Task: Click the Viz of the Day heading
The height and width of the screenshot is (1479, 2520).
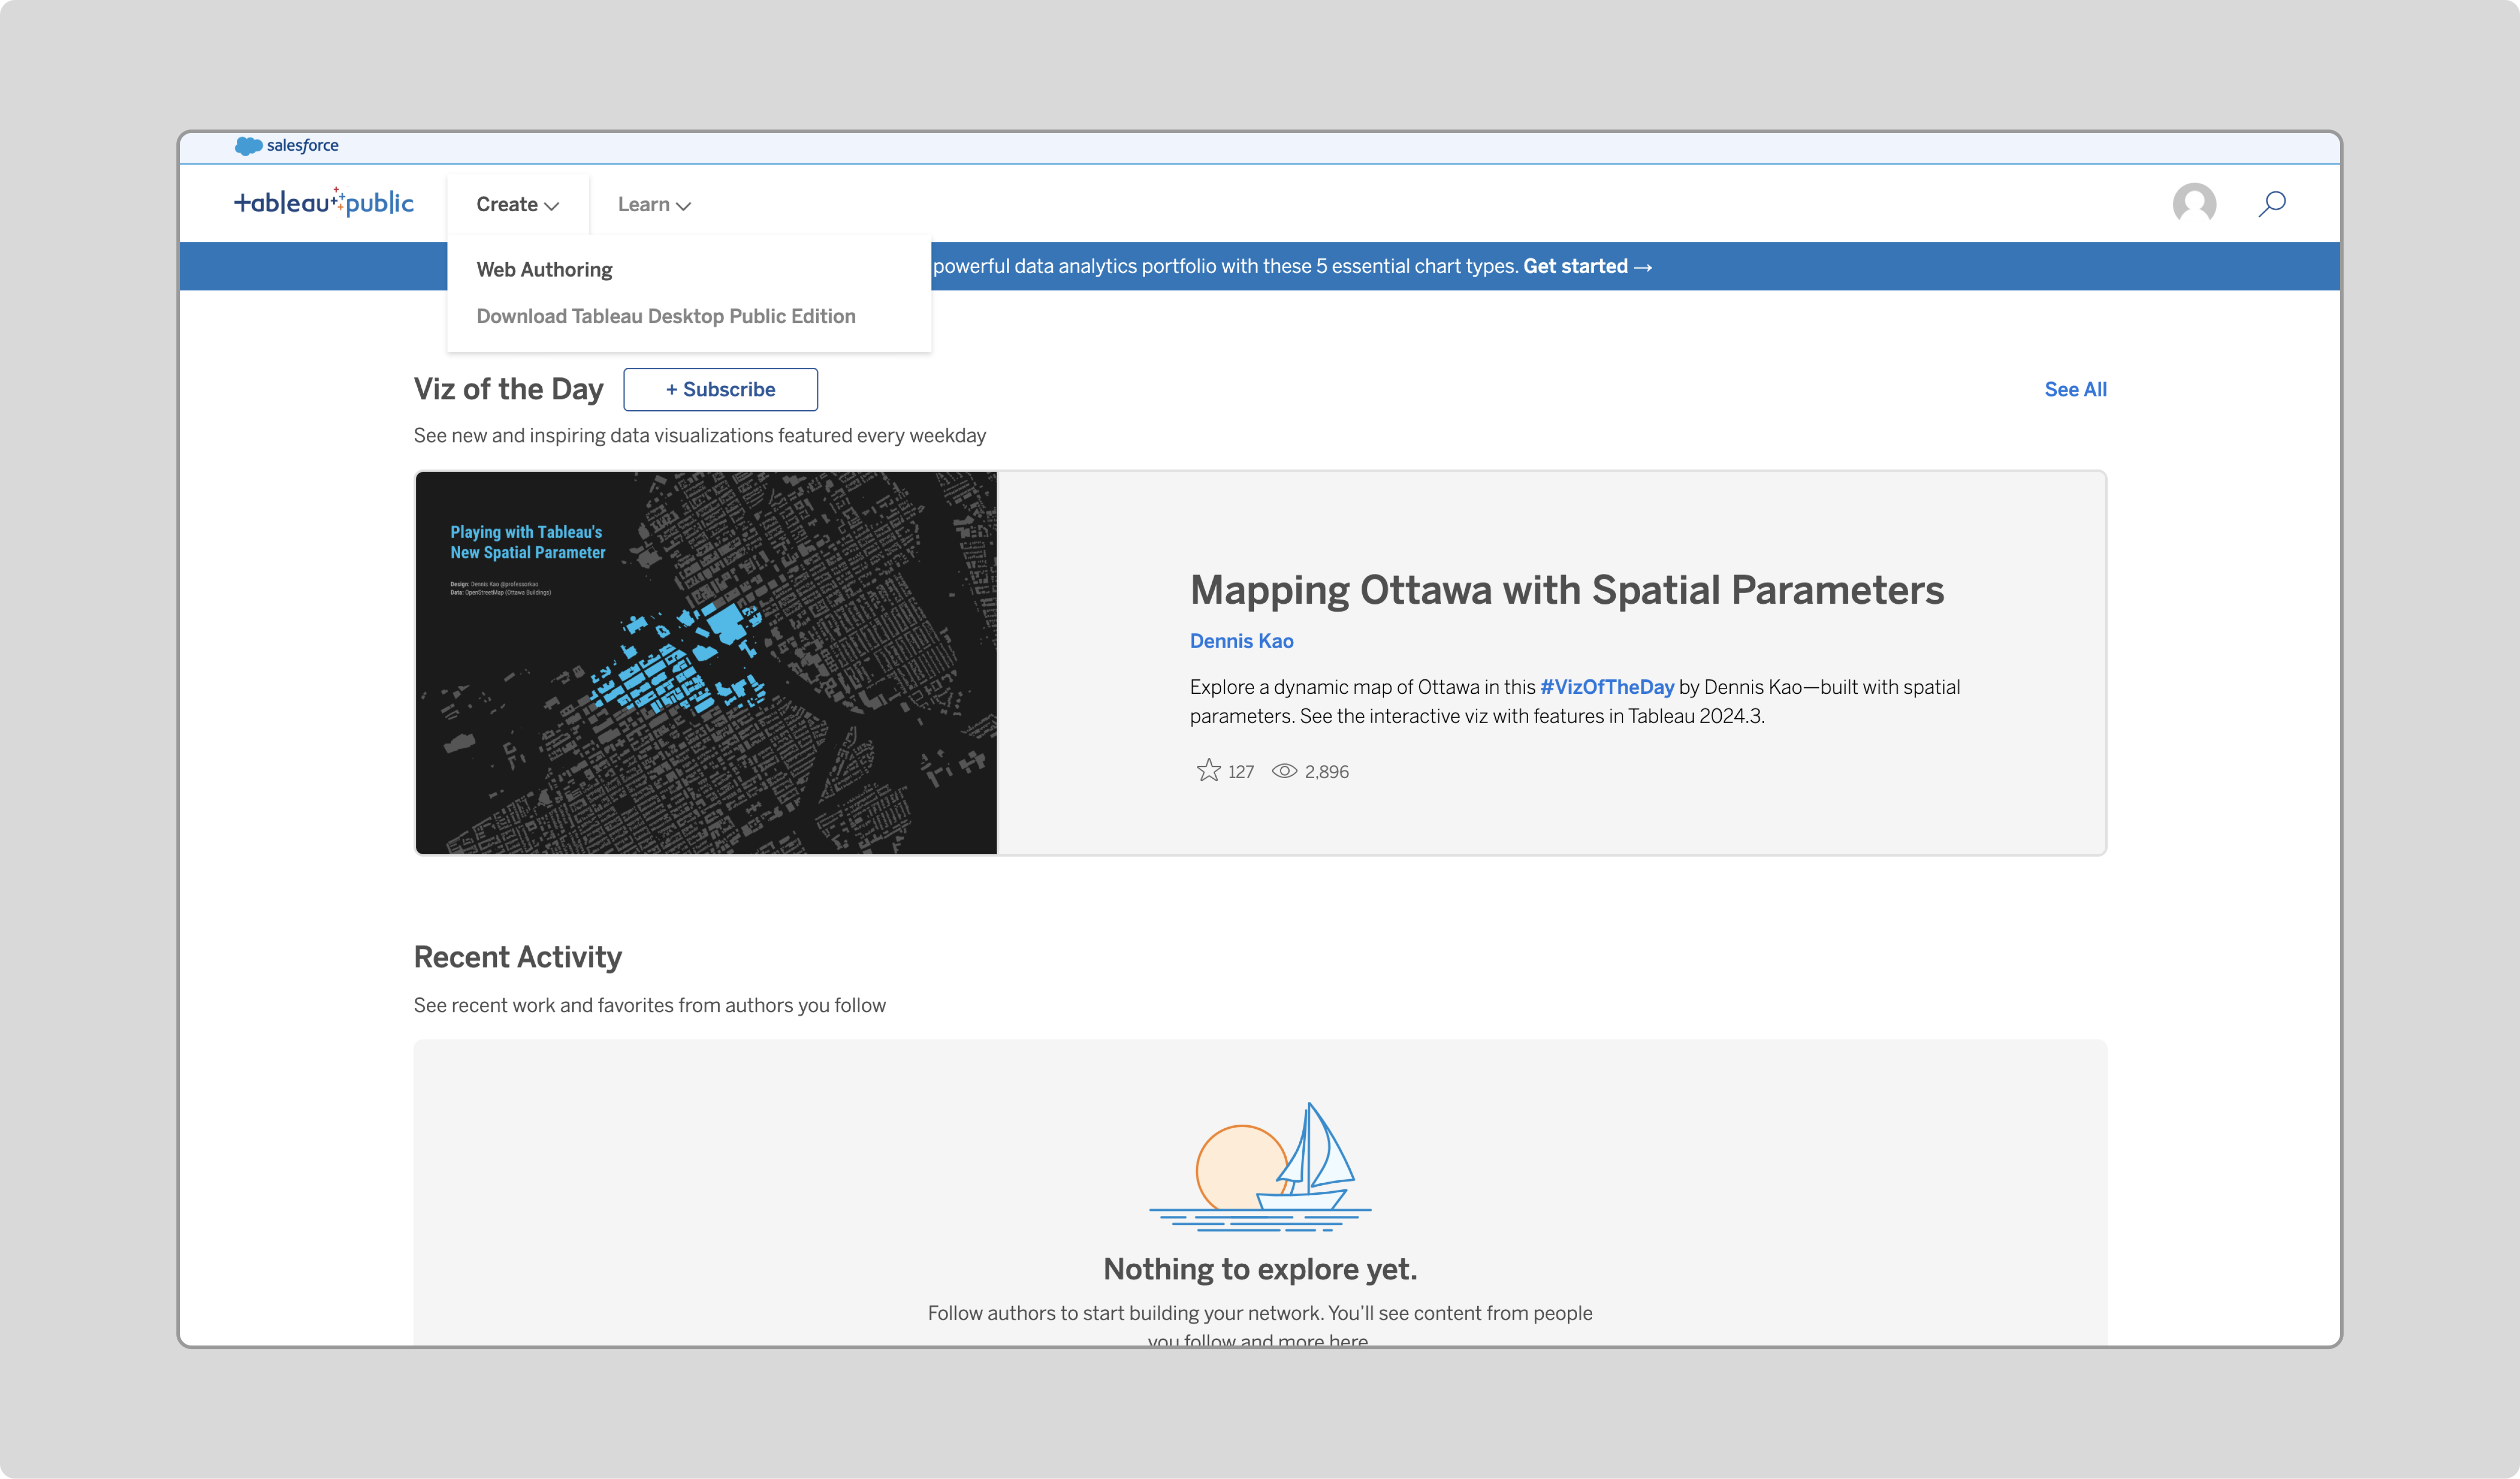Action: click(x=508, y=389)
